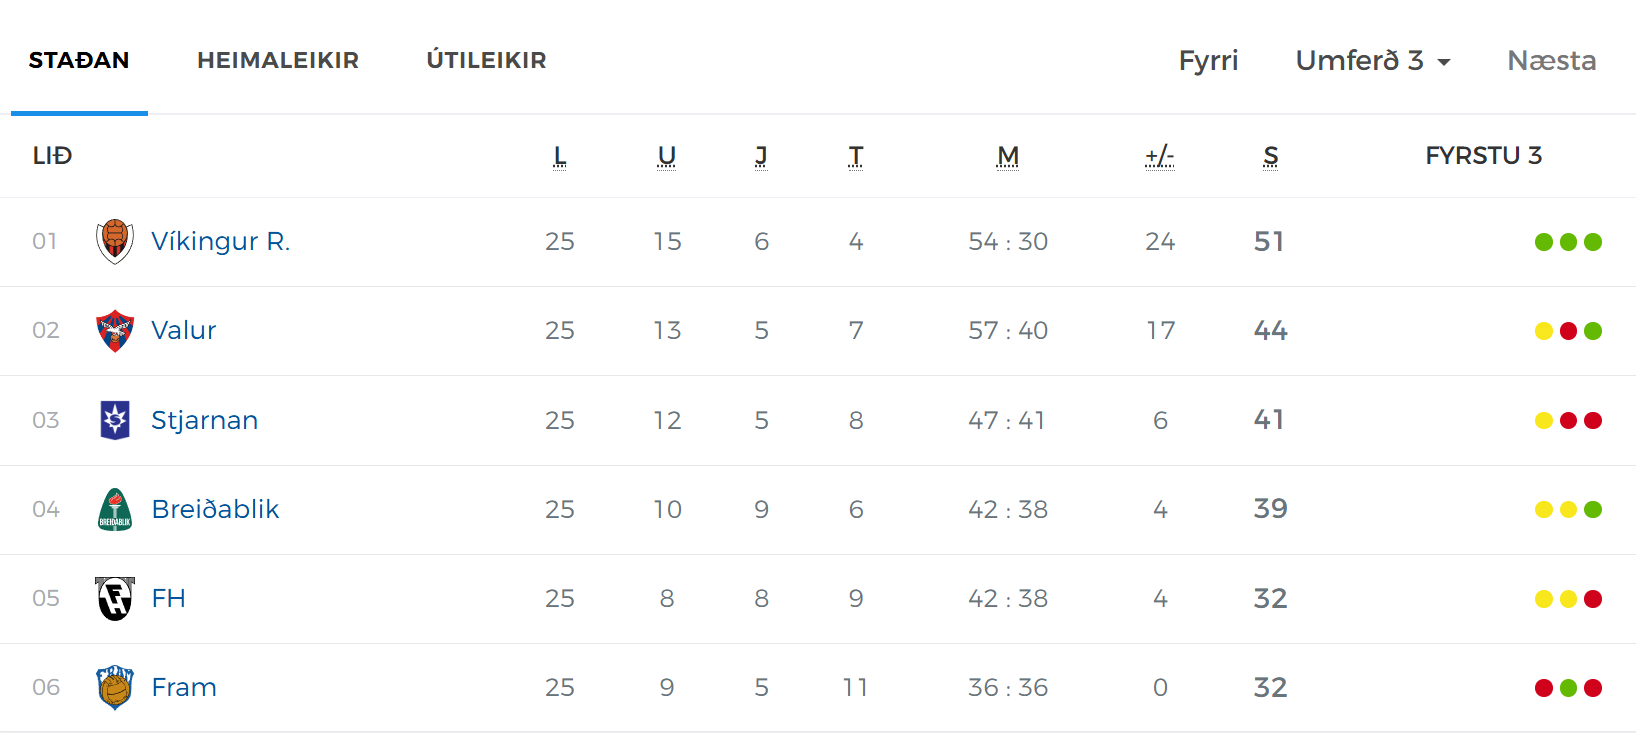Screen dimensions: 1636x733
Task: Click the Valur club crest icon
Action: (x=115, y=330)
